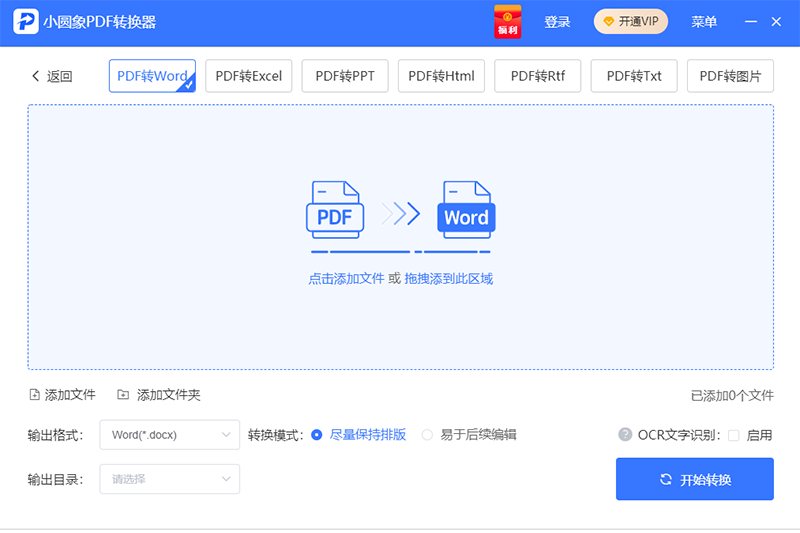Switch to the PDF转Excel tab
Image resolution: width=800 pixels, height=533 pixels.
249,76
